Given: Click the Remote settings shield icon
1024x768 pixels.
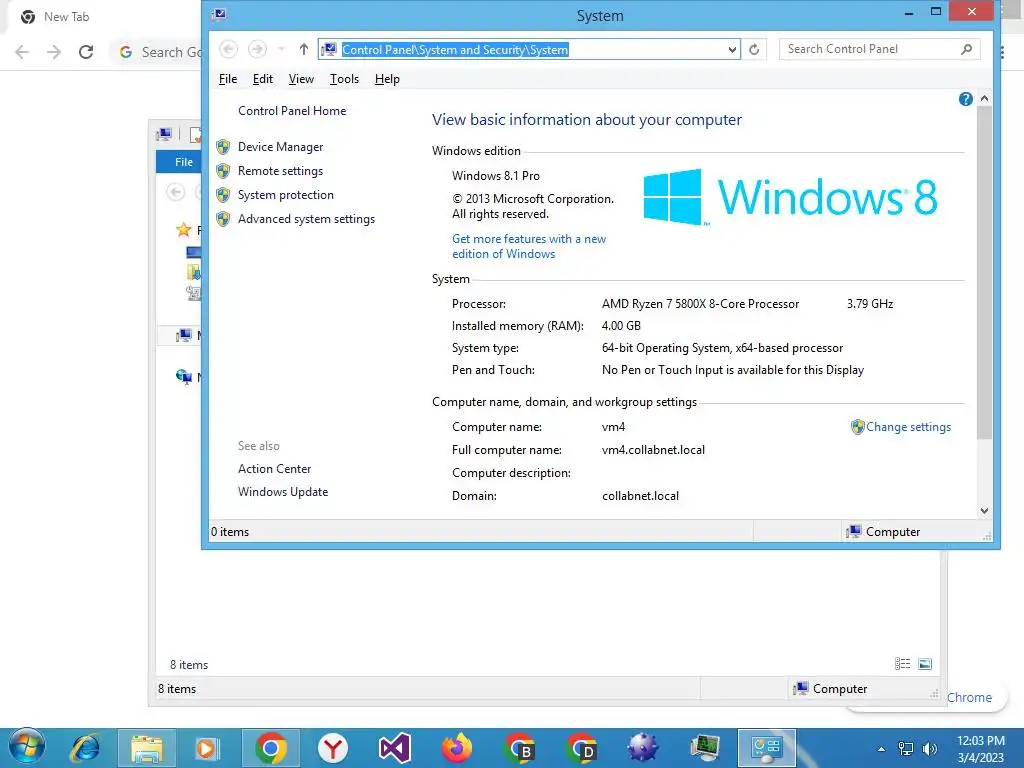Looking at the screenshot, I should (x=223, y=171).
